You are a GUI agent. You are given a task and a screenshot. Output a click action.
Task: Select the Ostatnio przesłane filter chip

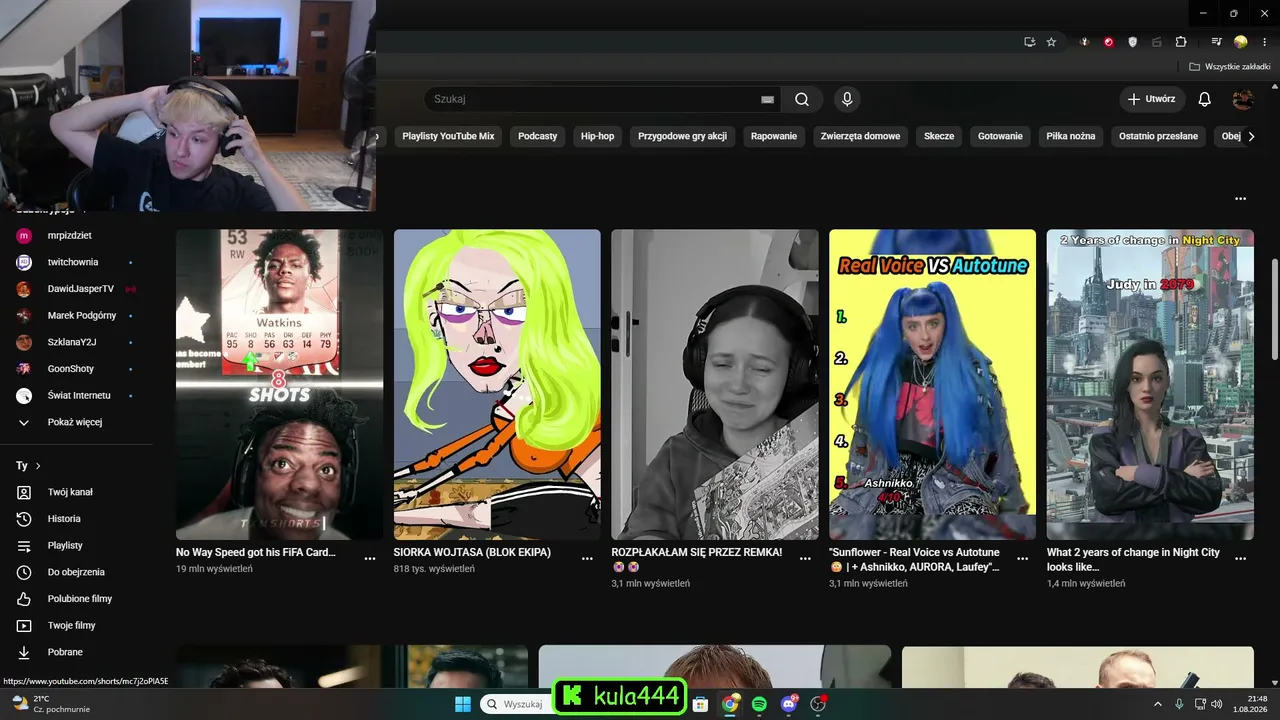[x=1158, y=136]
